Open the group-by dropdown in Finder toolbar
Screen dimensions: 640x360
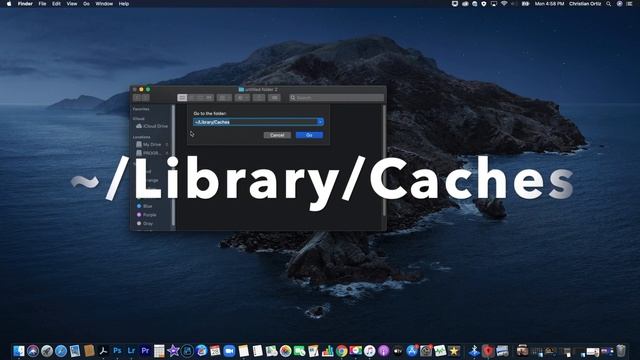[224, 98]
